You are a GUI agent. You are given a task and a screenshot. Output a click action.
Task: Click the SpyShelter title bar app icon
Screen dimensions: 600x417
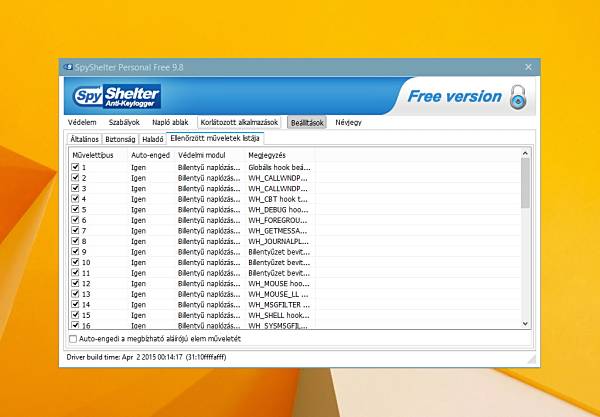click(68, 67)
